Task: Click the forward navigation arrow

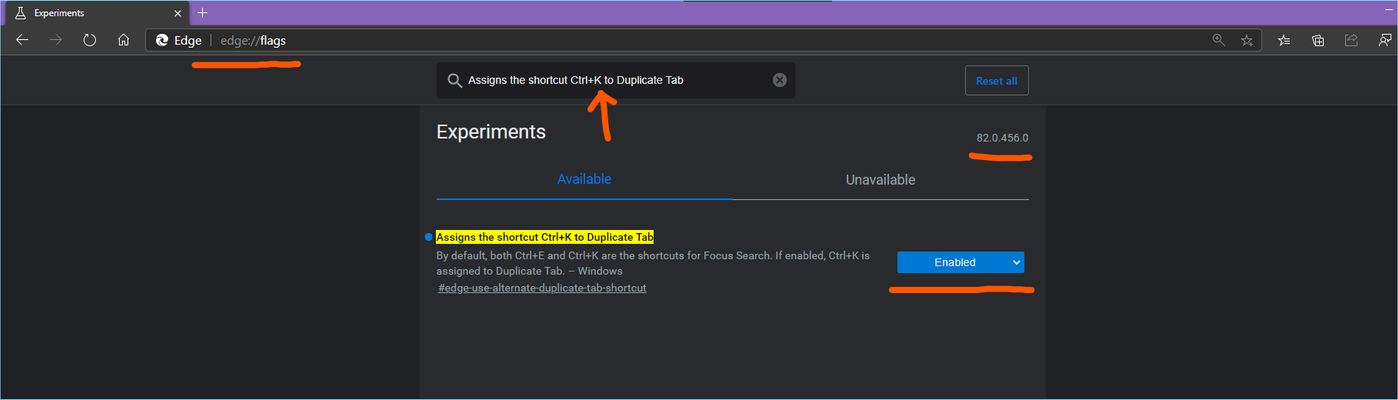Action: (x=56, y=41)
